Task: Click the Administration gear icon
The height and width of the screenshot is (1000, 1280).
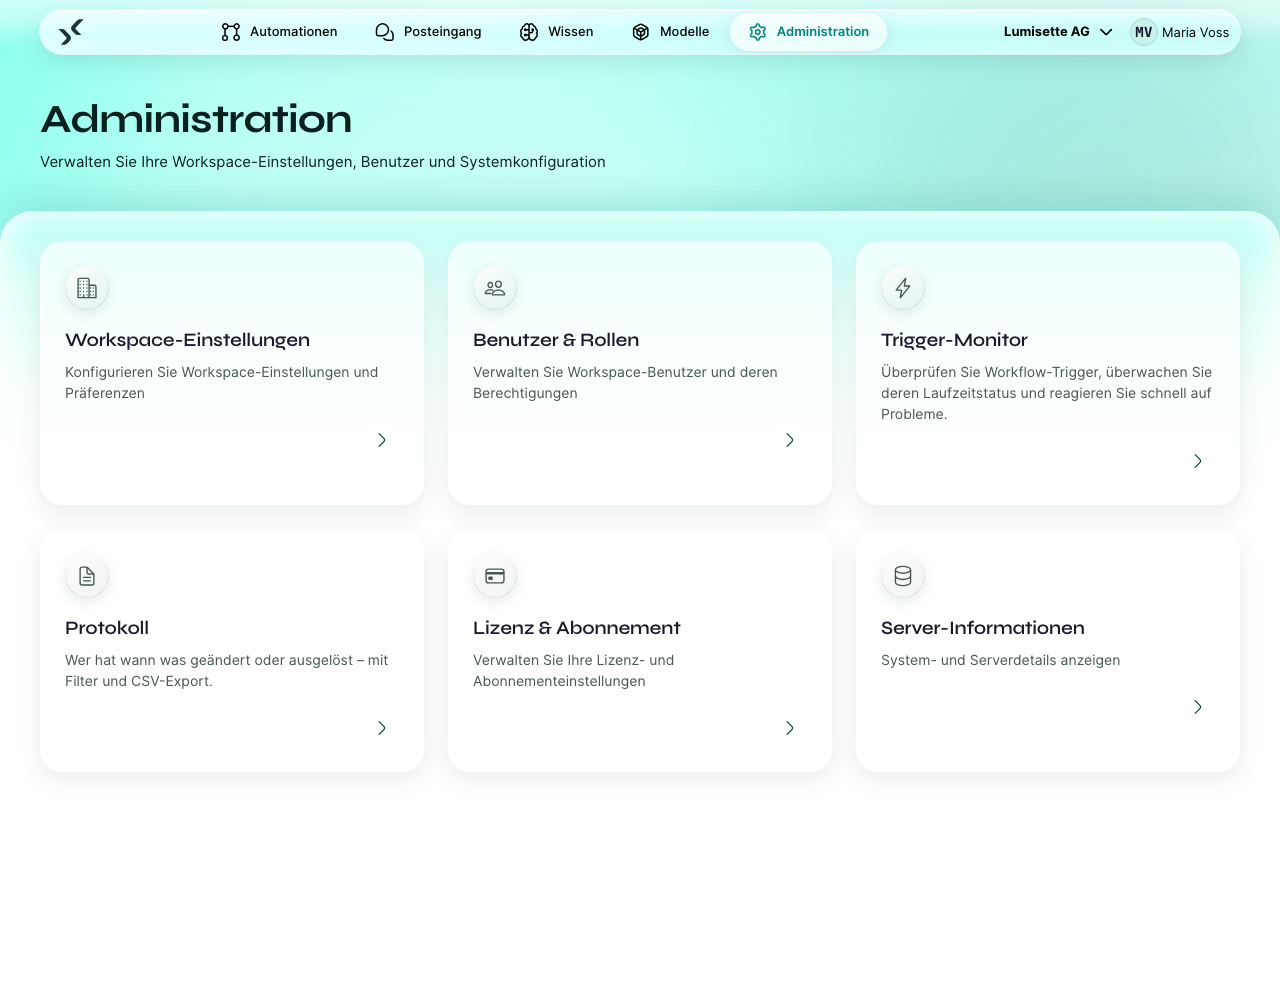Action: click(758, 32)
